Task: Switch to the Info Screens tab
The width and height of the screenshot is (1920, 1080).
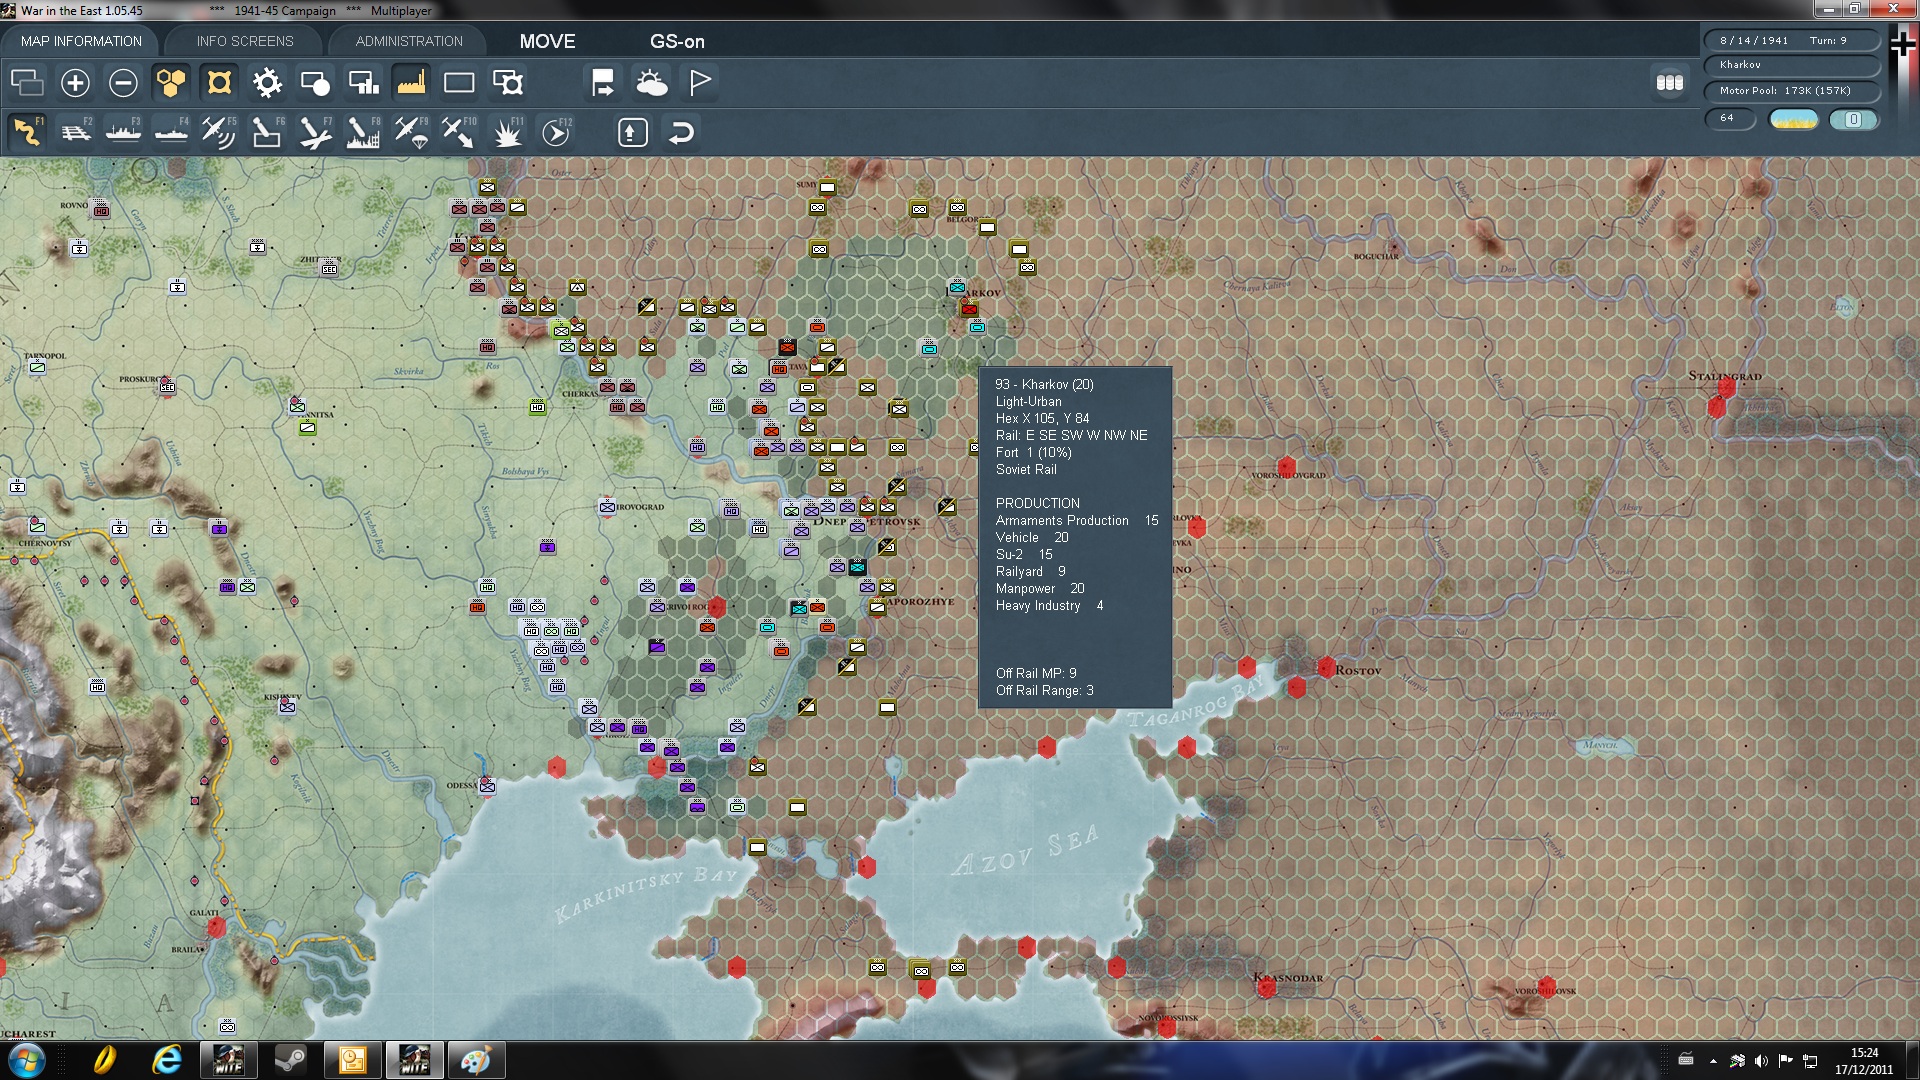Action: point(245,41)
